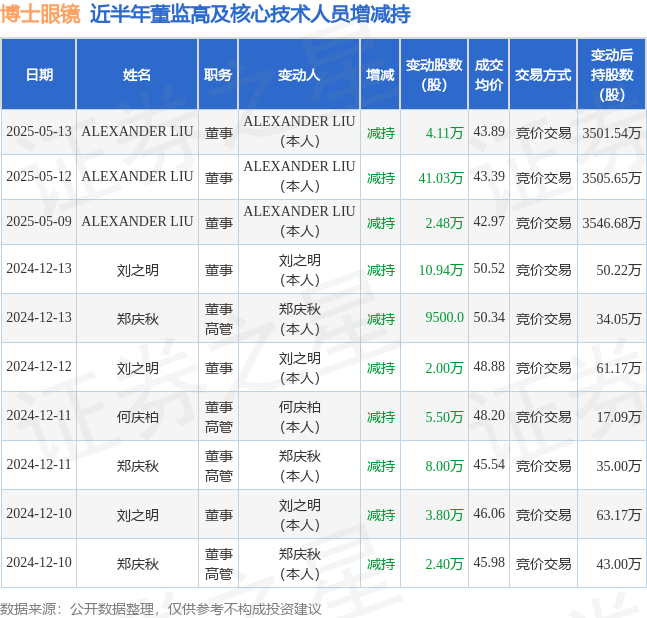This screenshot has height=618, width=647.
Task: Click the average price 43.39
Action: click(489, 177)
